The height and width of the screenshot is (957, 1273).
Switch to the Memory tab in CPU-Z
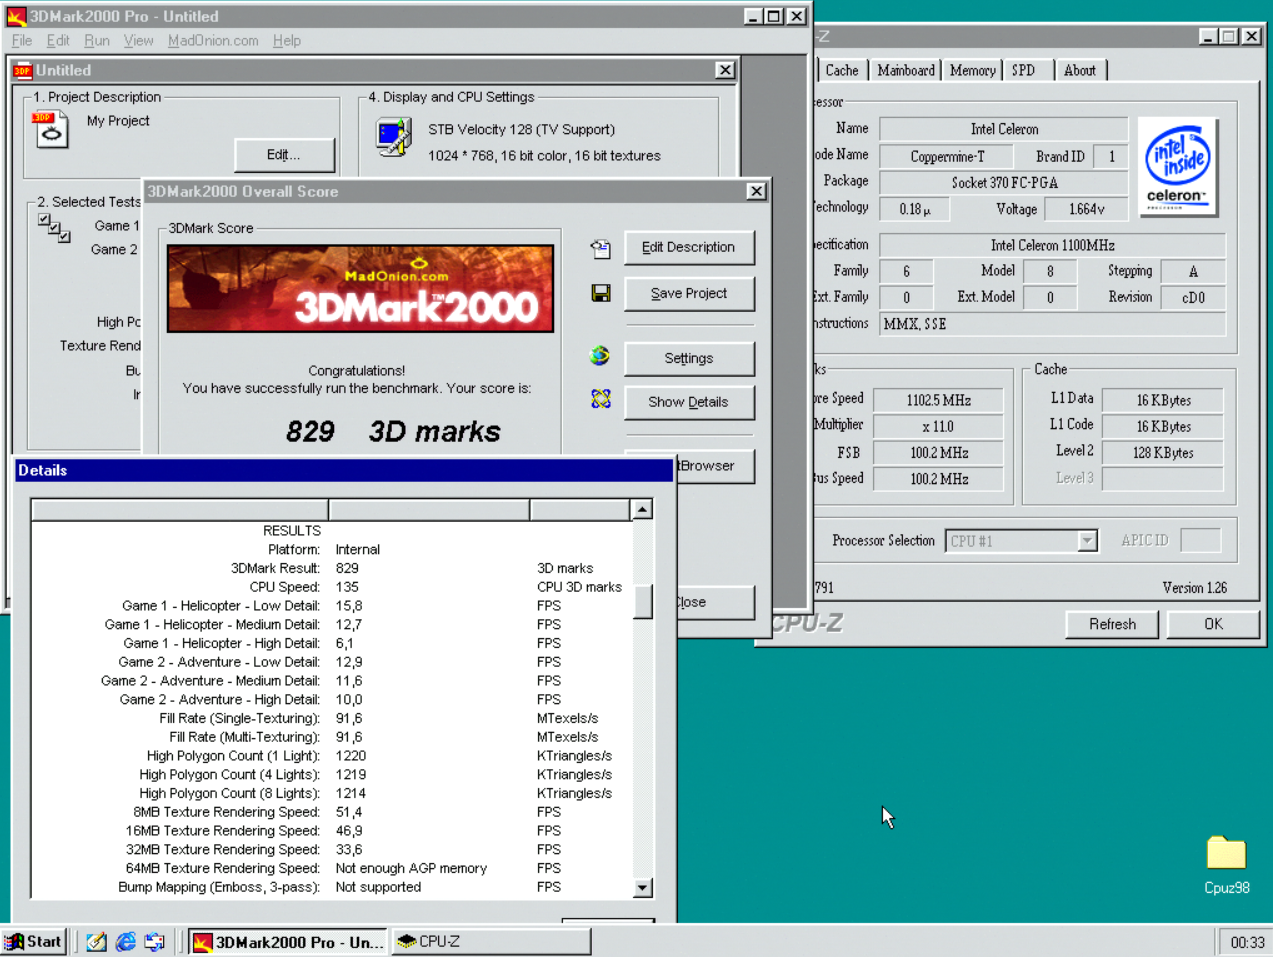[972, 70]
